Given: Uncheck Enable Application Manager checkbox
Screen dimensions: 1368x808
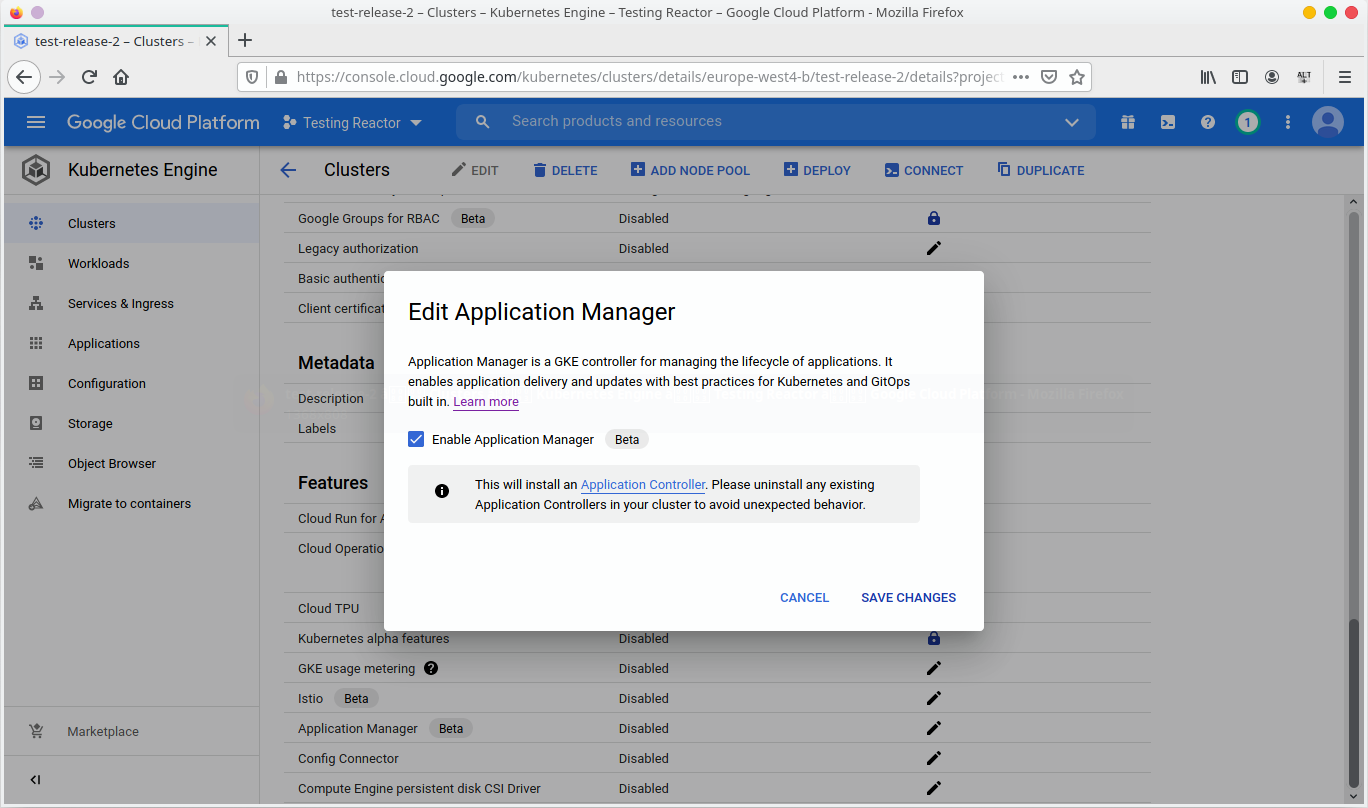Looking at the screenshot, I should point(416,439).
